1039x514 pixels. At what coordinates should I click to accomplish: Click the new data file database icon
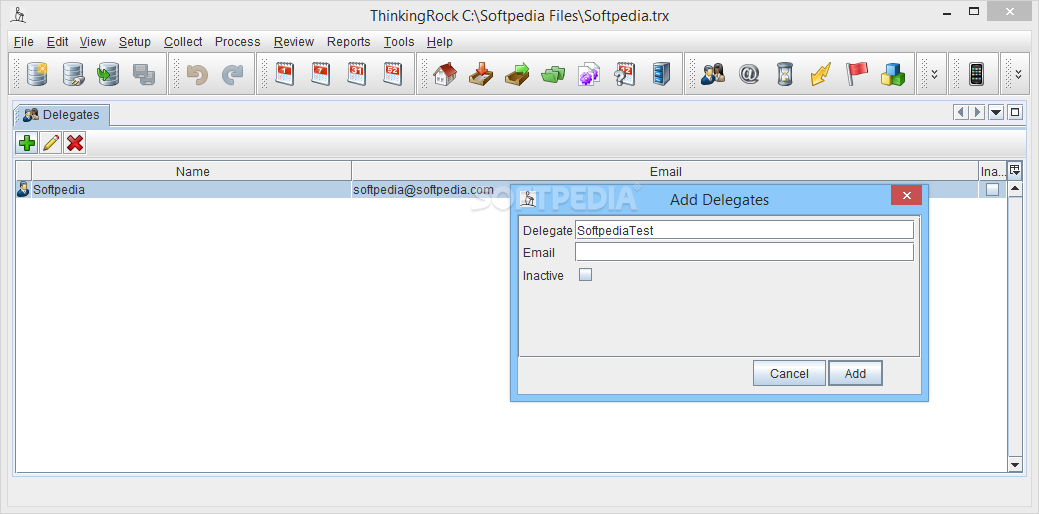(x=38, y=74)
